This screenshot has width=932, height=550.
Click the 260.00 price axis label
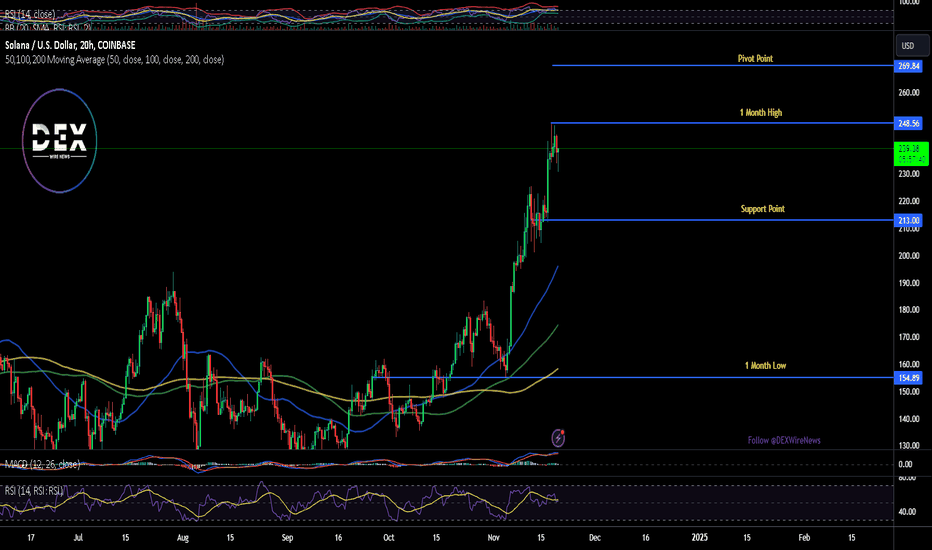(x=909, y=93)
